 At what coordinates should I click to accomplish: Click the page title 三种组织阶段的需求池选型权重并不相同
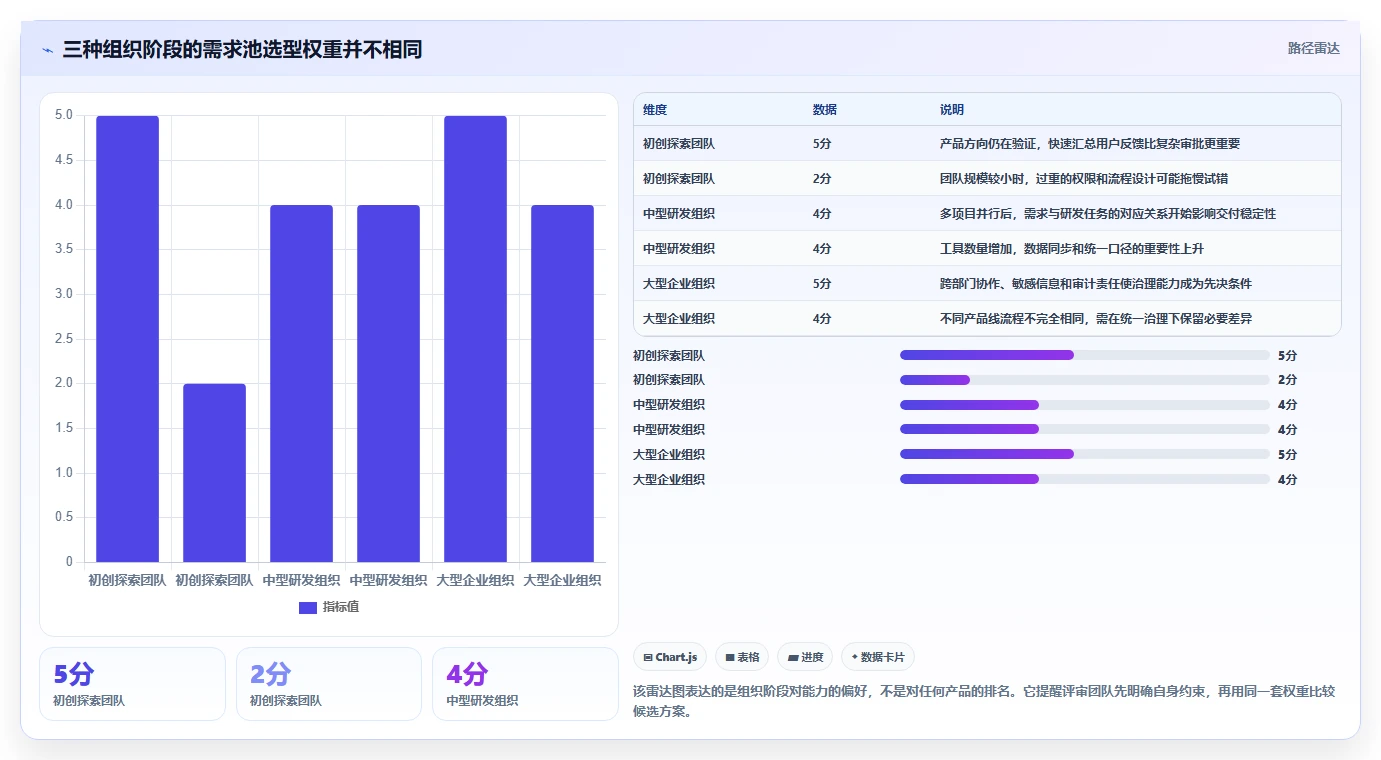(242, 49)
